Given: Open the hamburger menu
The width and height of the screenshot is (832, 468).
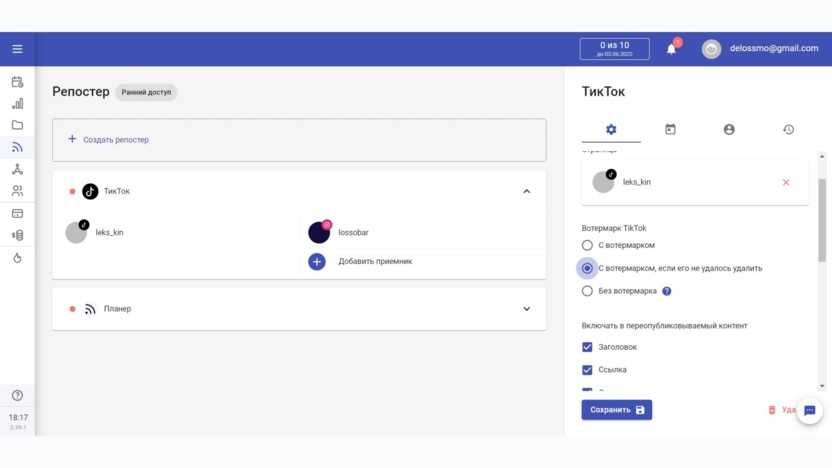Looking at the screenshot, I should 17,49.
